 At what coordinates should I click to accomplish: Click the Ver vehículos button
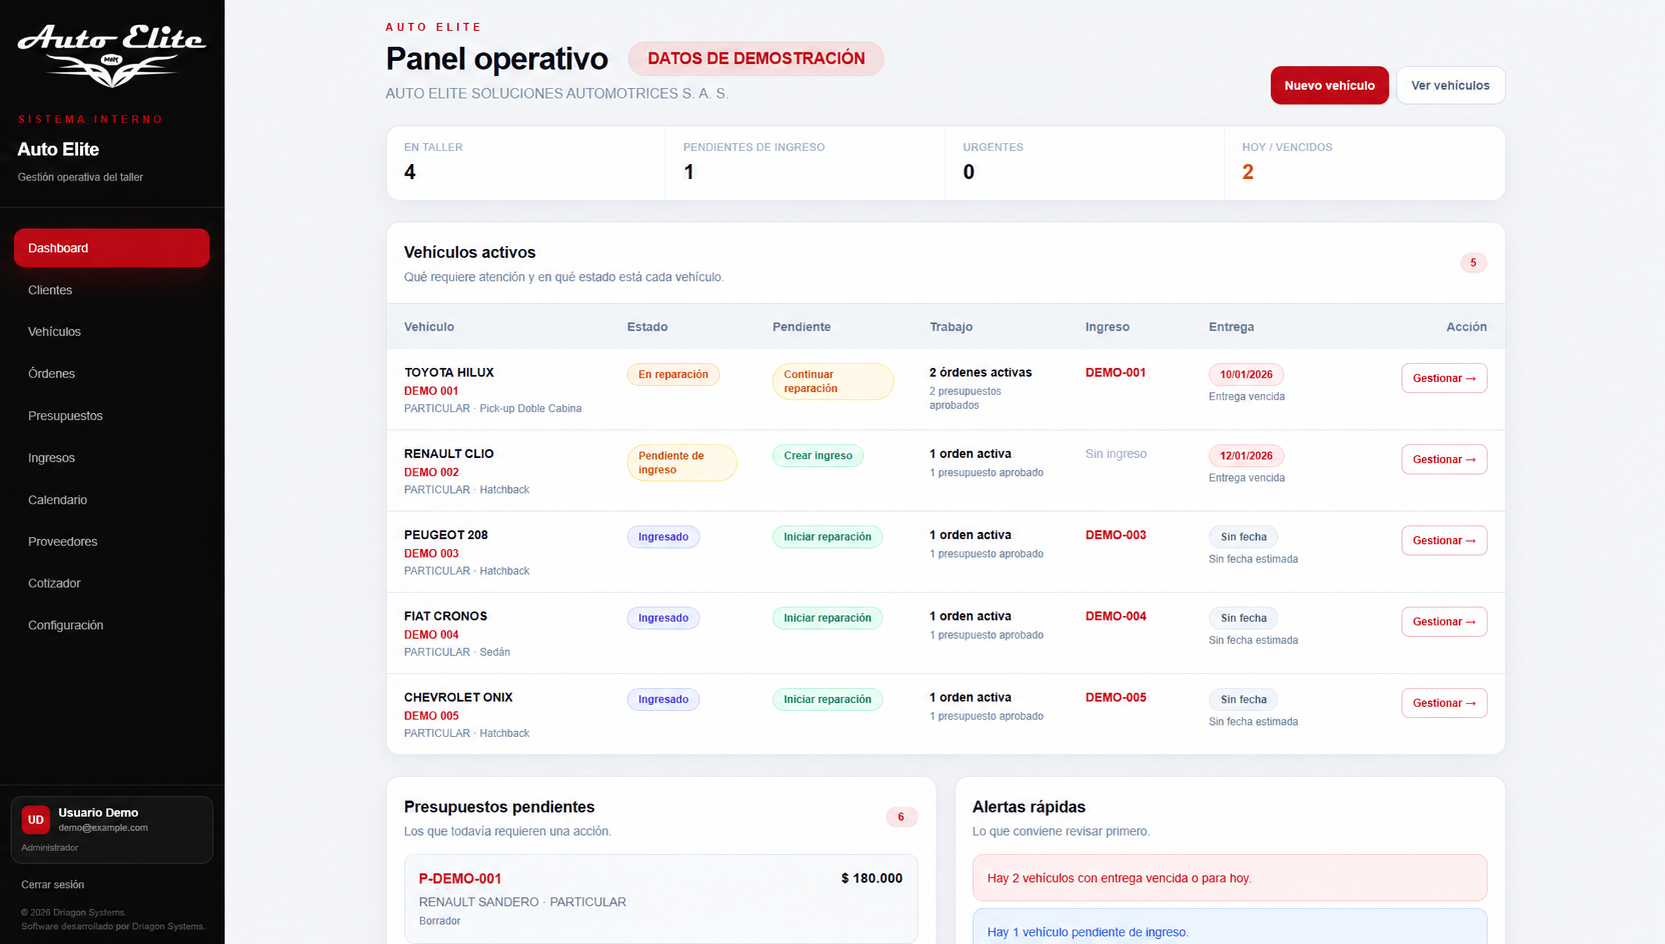(x=1450, y=85)
